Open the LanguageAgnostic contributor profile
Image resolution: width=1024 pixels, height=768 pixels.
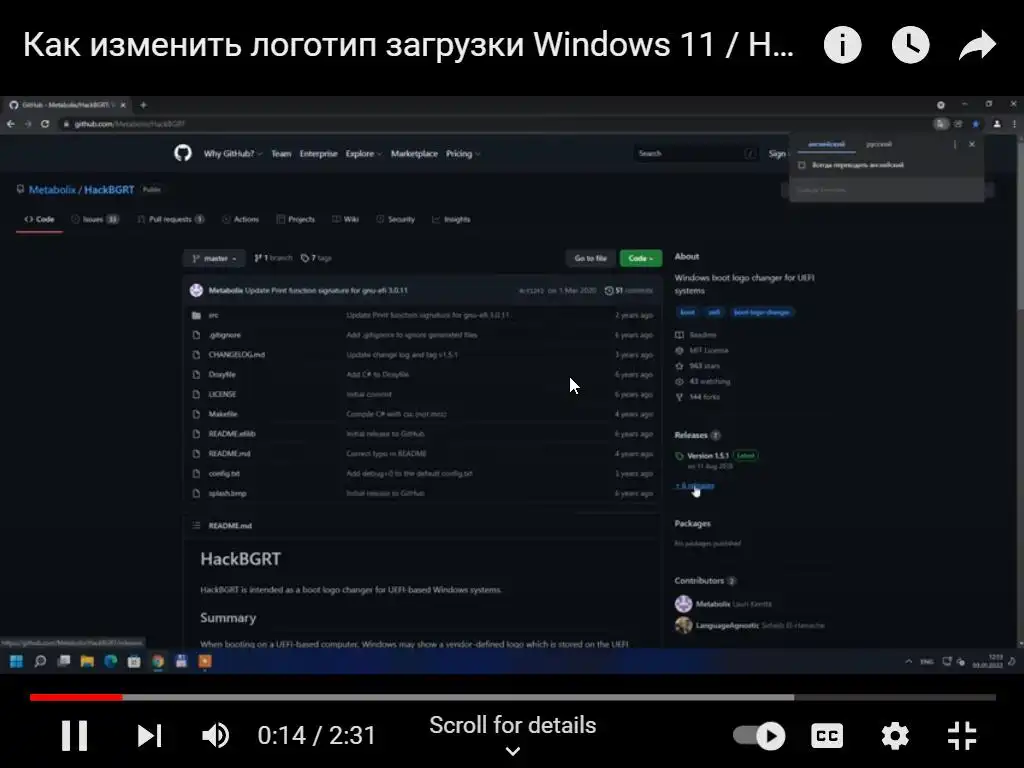click(x=727, y=625)
